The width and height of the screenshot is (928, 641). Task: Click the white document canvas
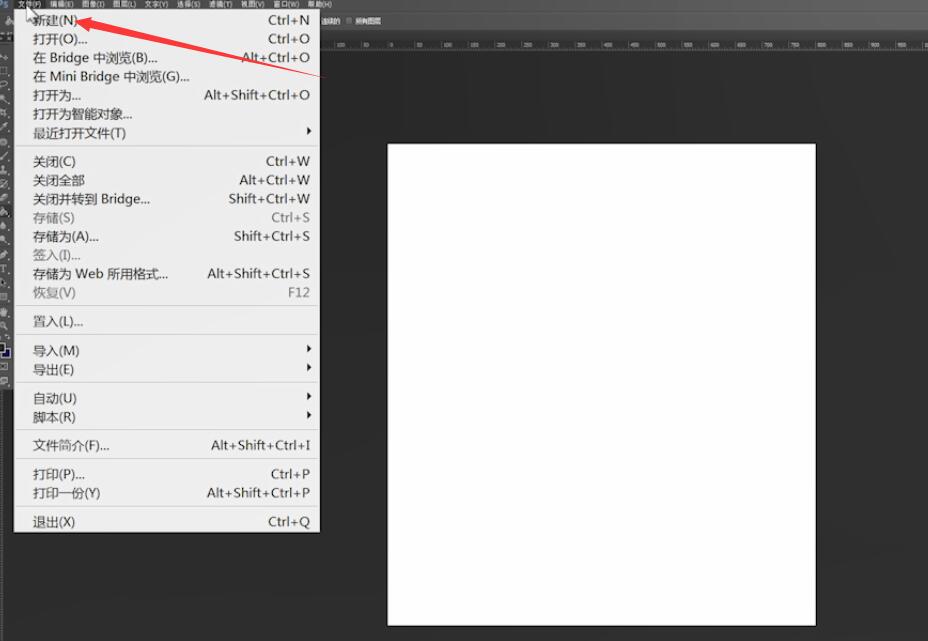click(601, 384)
